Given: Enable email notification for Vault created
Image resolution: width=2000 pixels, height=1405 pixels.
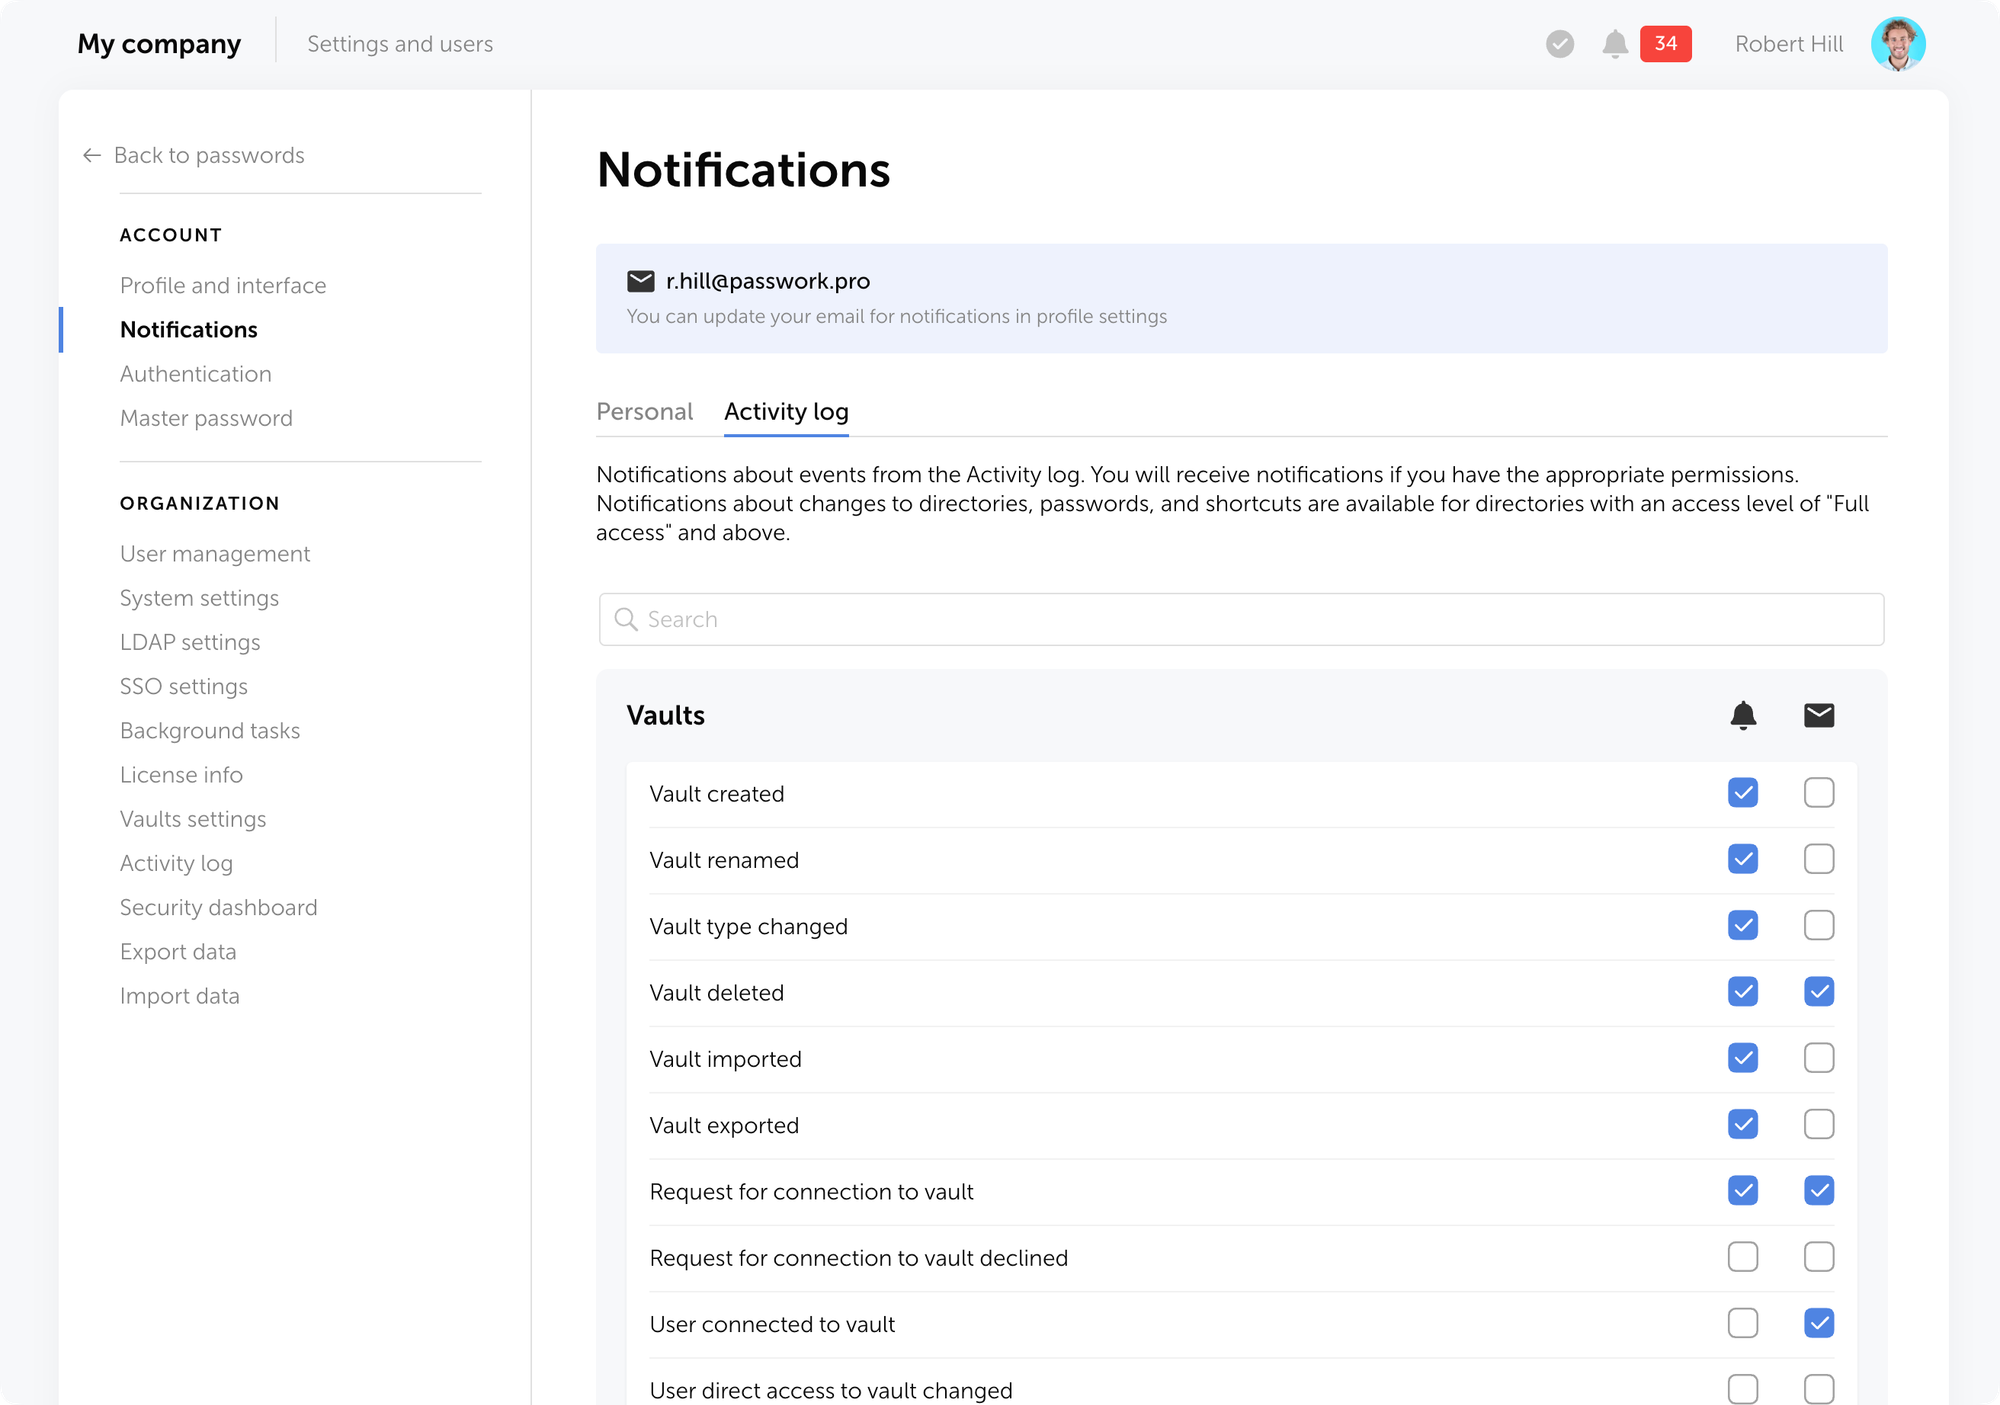Looking at the screenshot, I should tap(1818, 793).
